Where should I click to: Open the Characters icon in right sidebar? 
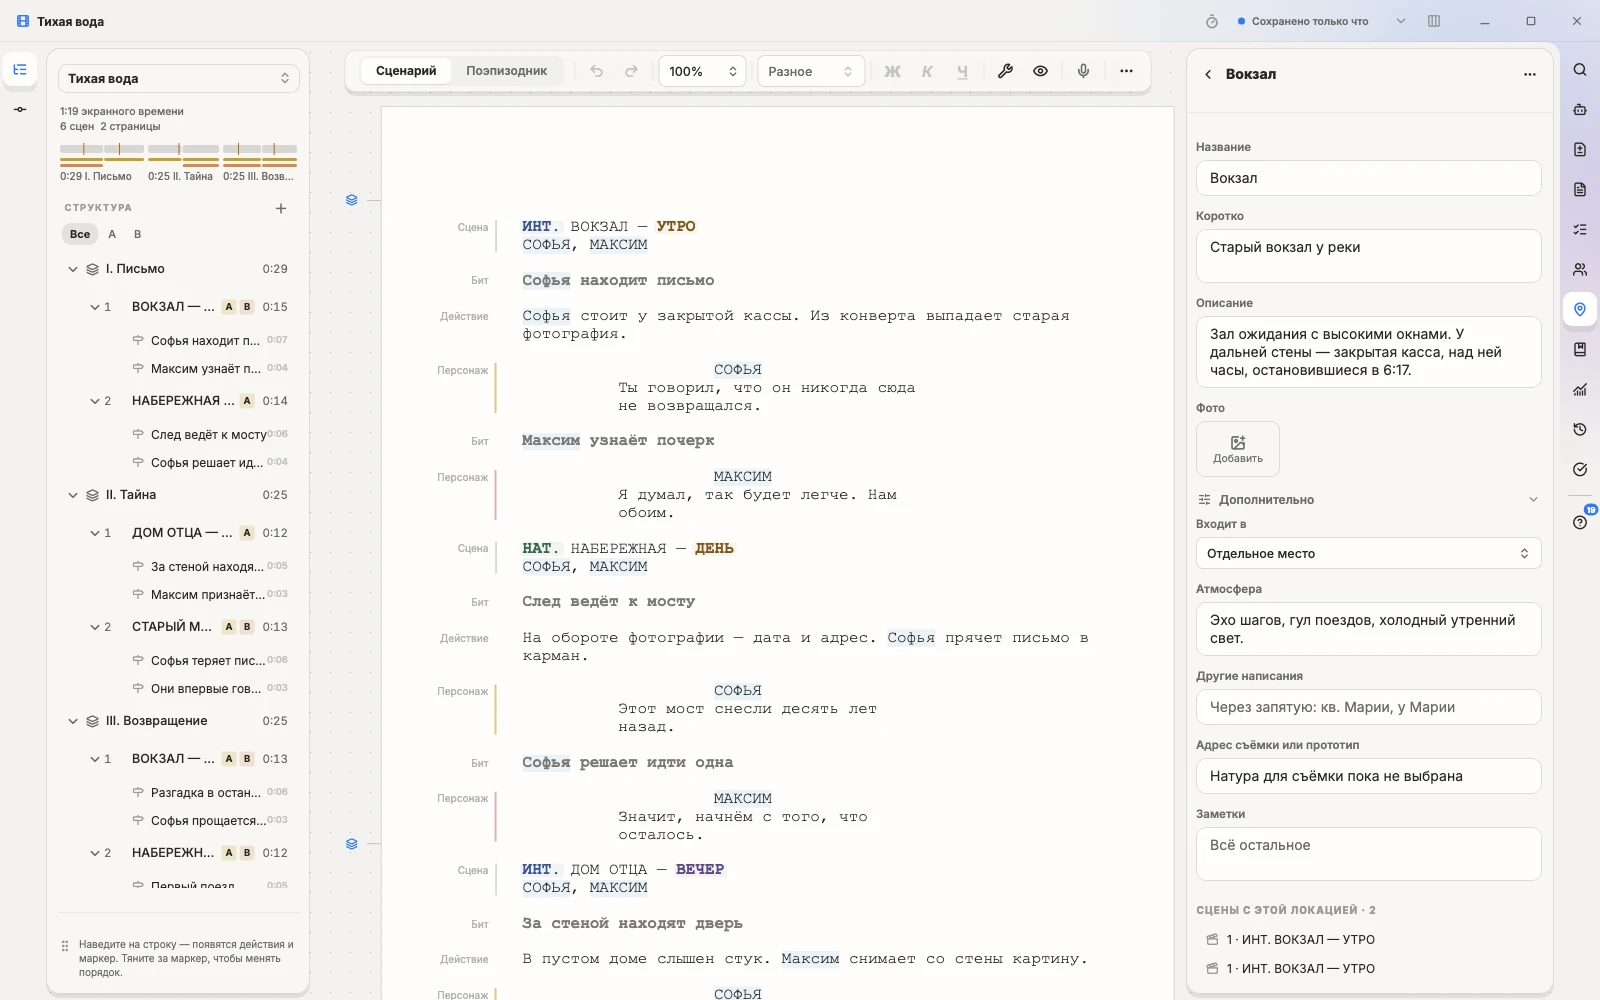[1580, 270]
